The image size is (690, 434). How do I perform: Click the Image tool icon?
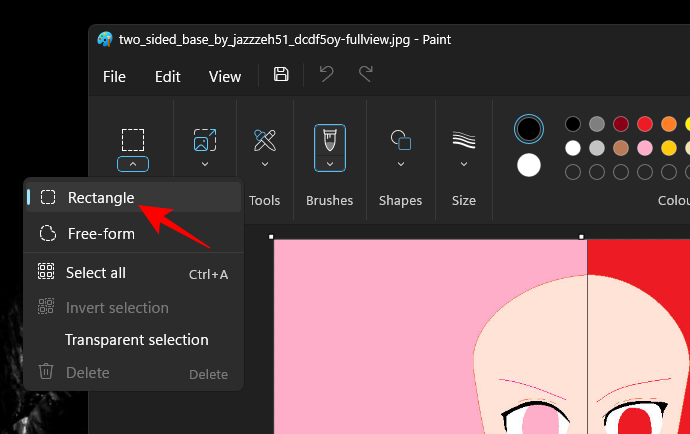[204, 139]
